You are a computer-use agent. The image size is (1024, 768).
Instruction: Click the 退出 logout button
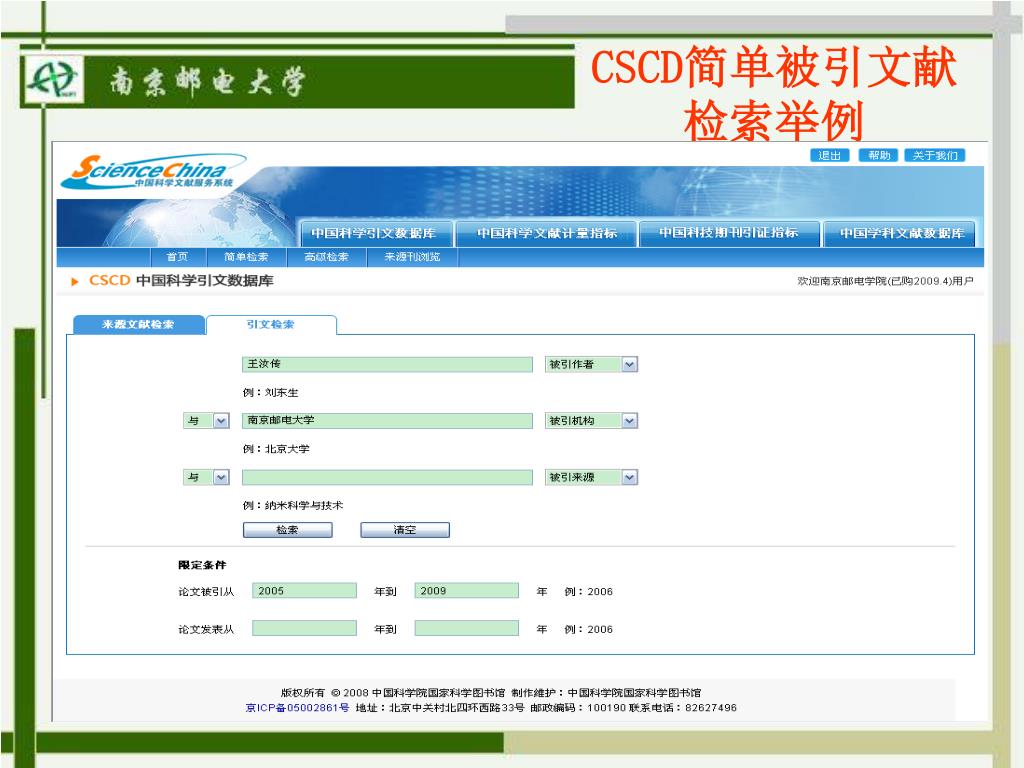click(829, 155)
